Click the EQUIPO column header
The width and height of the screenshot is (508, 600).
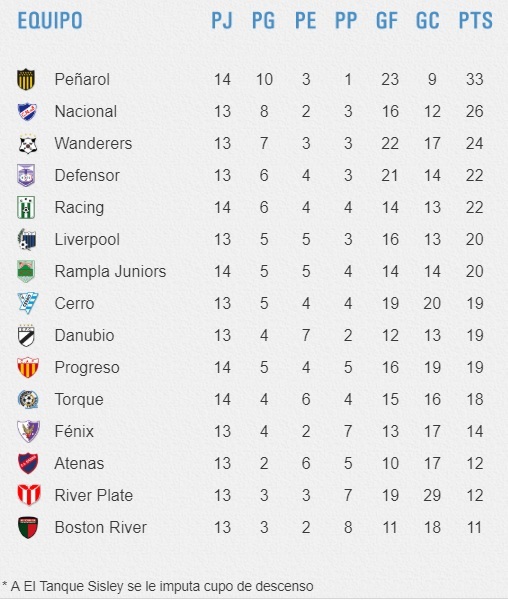coord(50,21)
